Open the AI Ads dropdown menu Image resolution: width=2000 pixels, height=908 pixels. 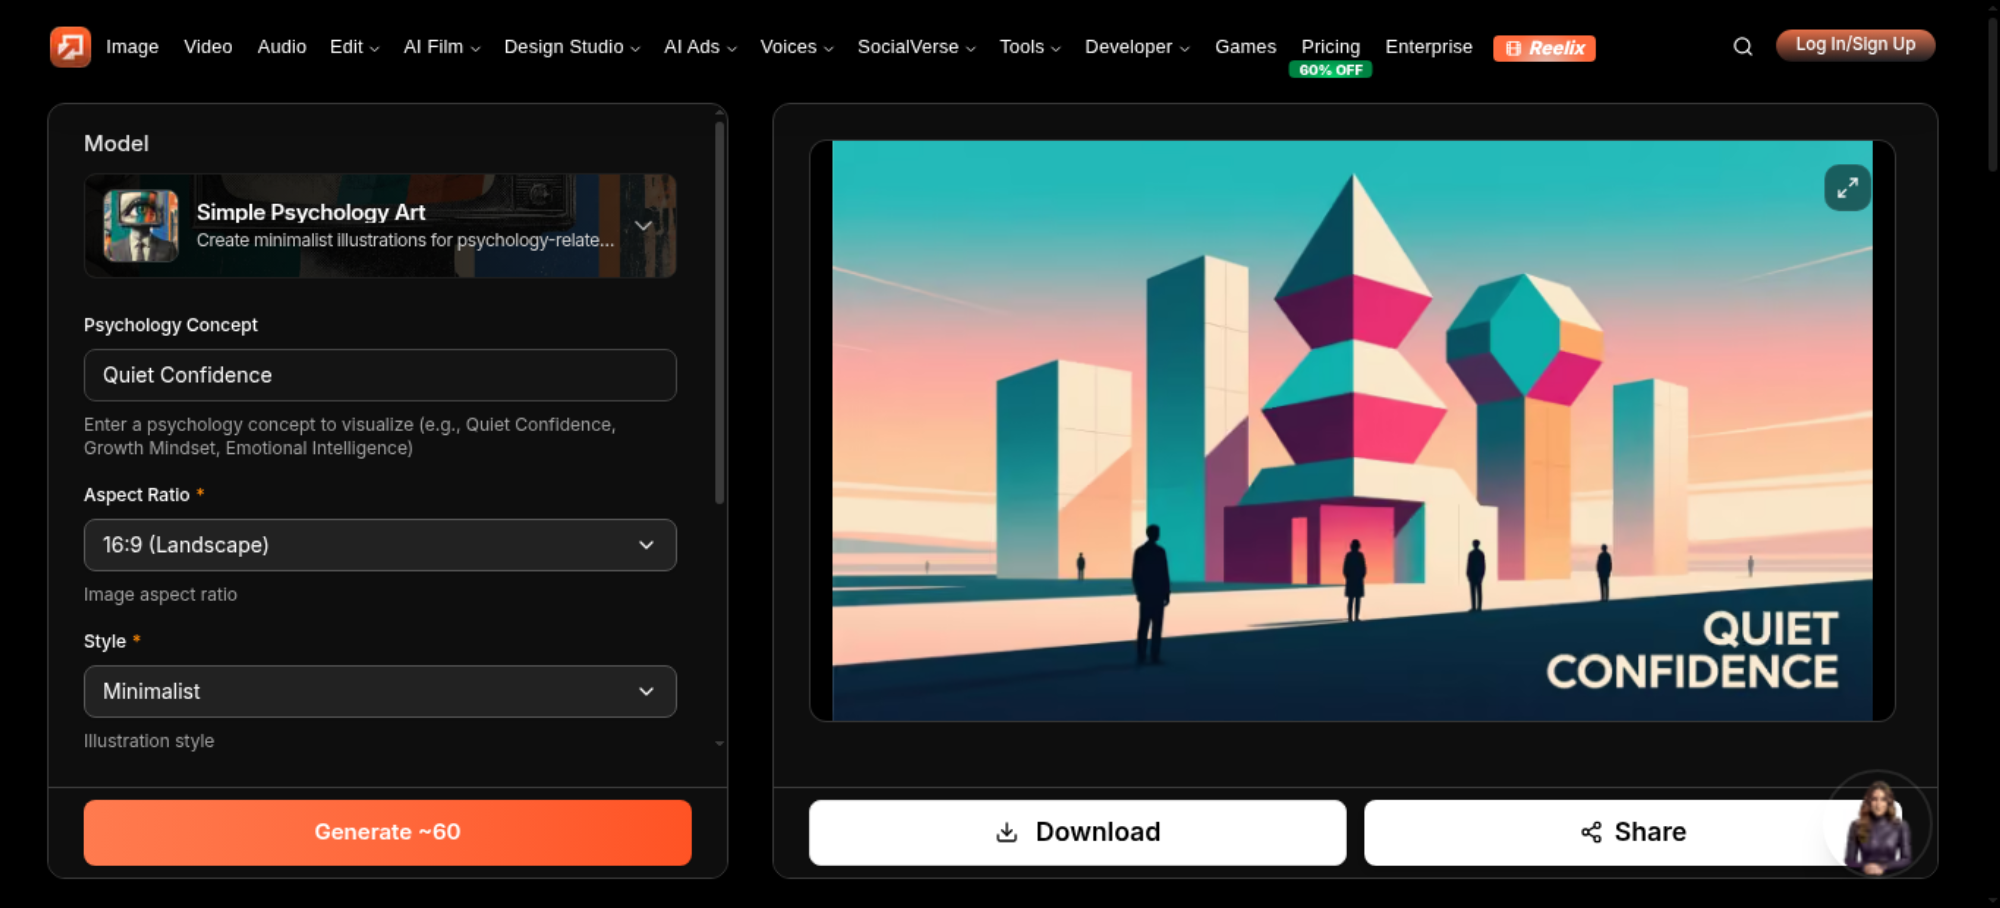(700, 47)
